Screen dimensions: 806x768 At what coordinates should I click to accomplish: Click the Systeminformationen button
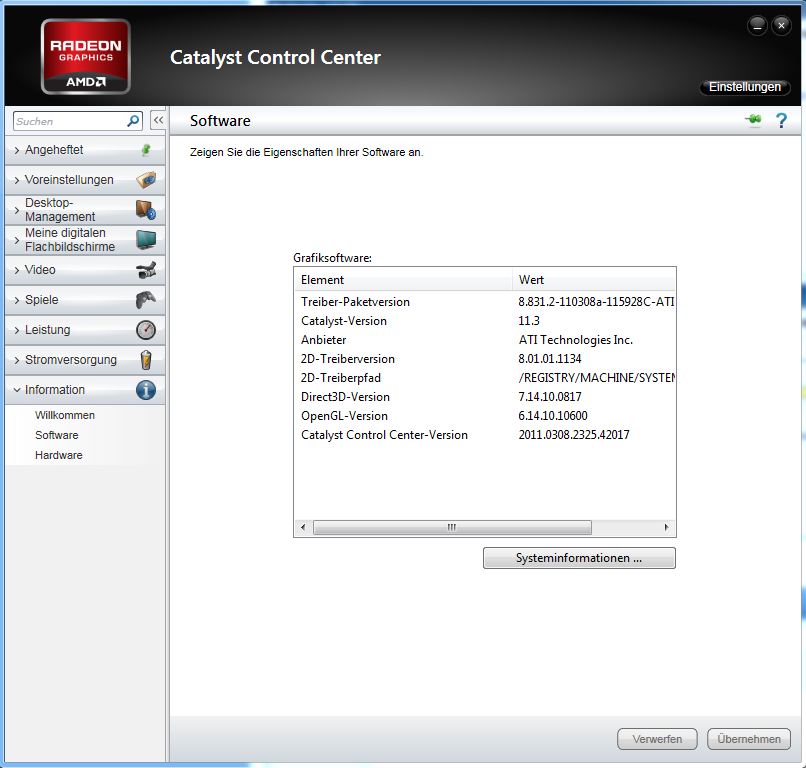click(x=579, y=558)
